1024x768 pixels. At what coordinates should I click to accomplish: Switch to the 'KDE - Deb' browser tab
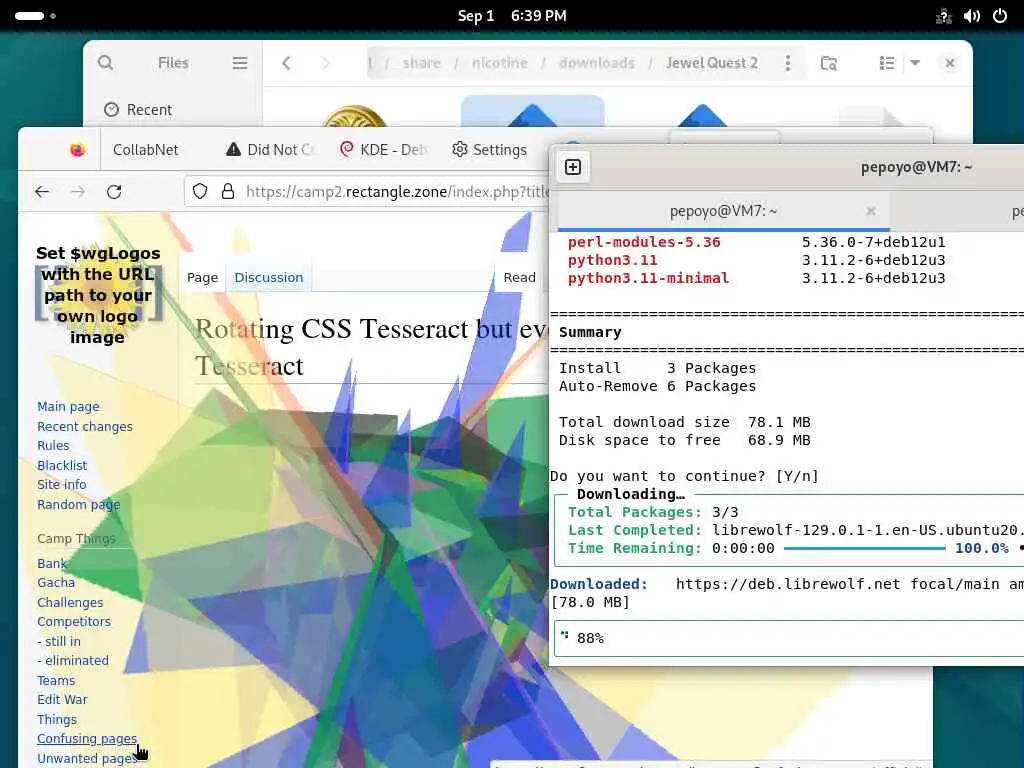click(384, 150)
